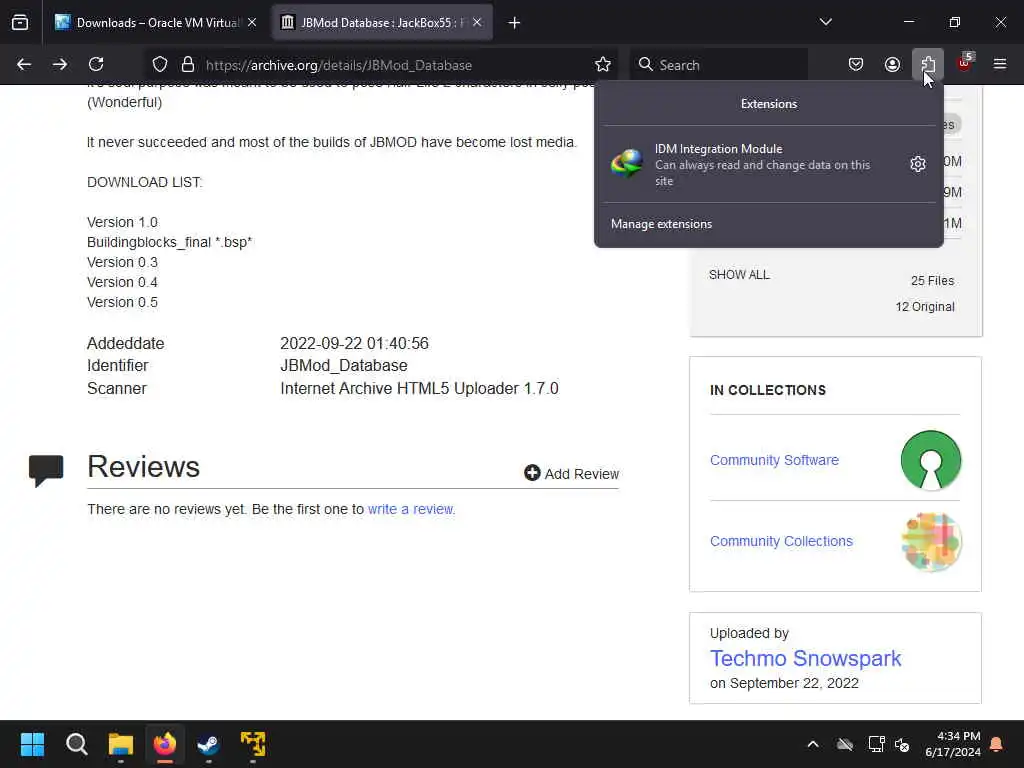Image resolution: width=1024 pixels, height=768 pixels.
Task: Click the Addeddate value 2022-09-22 01:40:56
Action: pos(354,344)
